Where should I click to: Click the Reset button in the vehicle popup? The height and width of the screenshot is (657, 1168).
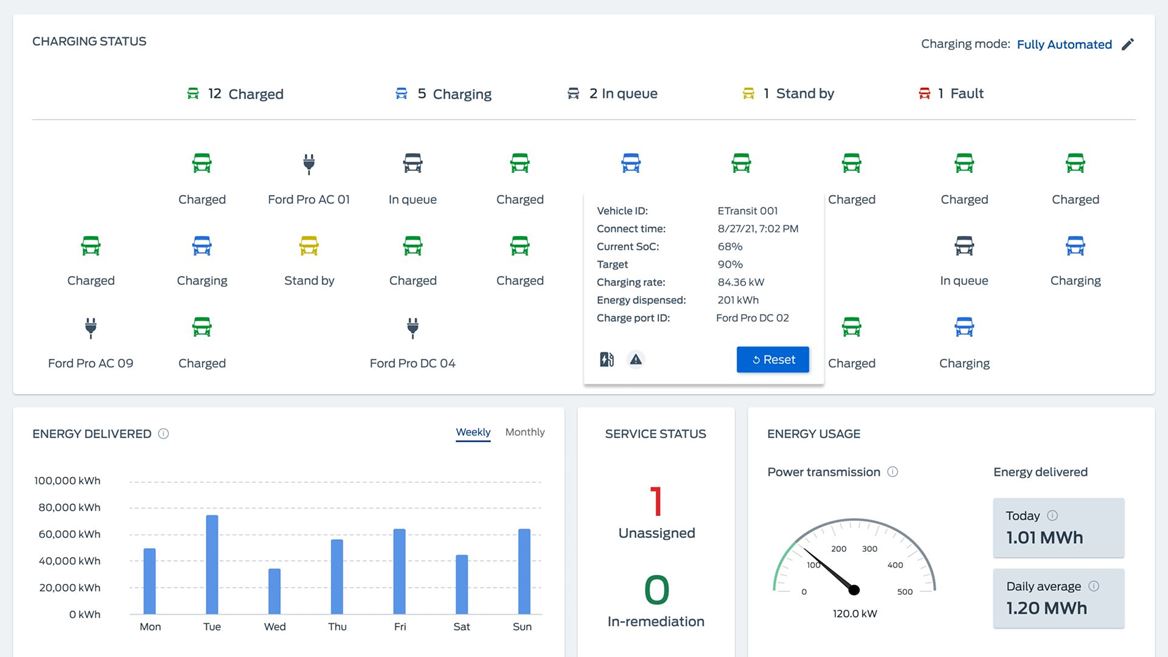point(772,358)
